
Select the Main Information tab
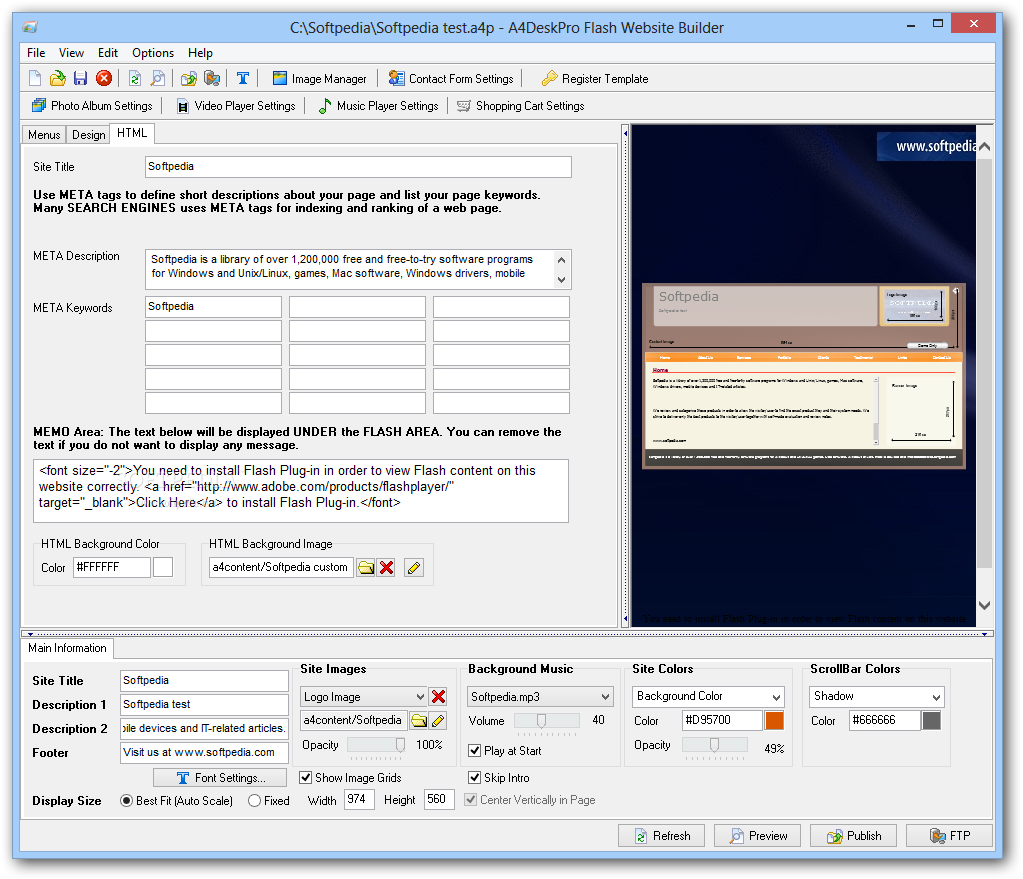pos(67,648)
